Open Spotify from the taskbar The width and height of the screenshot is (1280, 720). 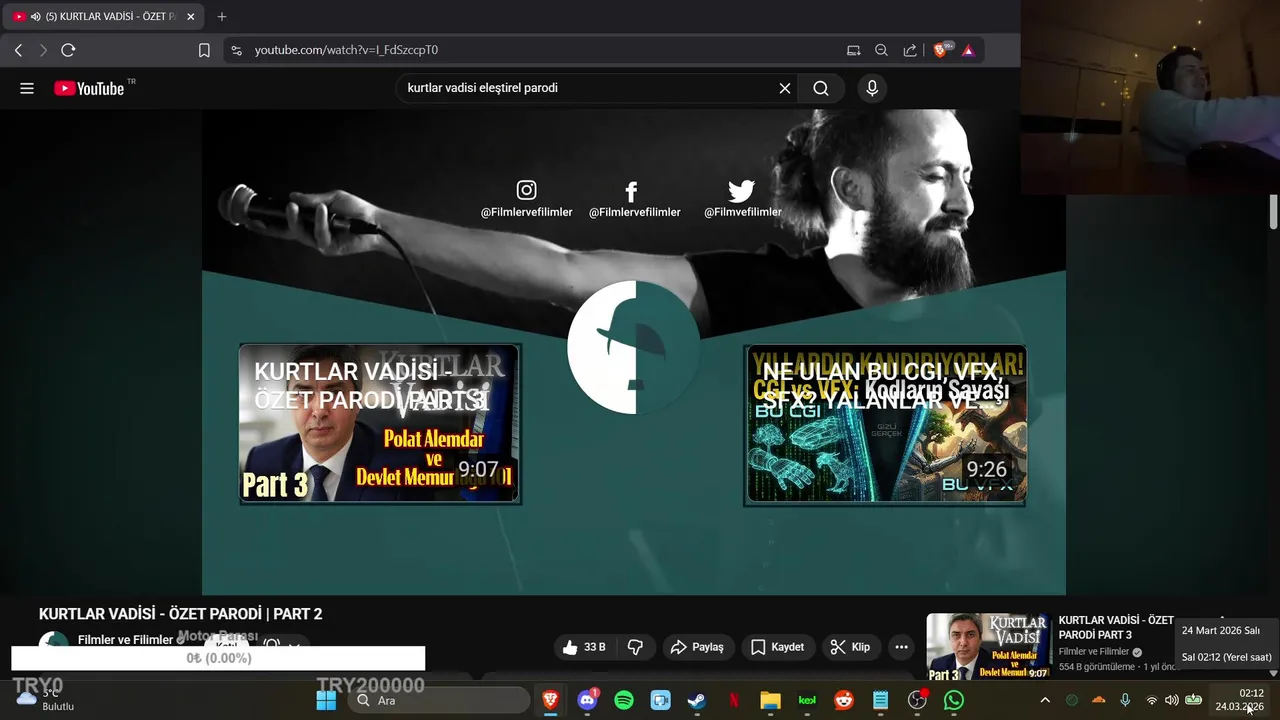point(624,700)
